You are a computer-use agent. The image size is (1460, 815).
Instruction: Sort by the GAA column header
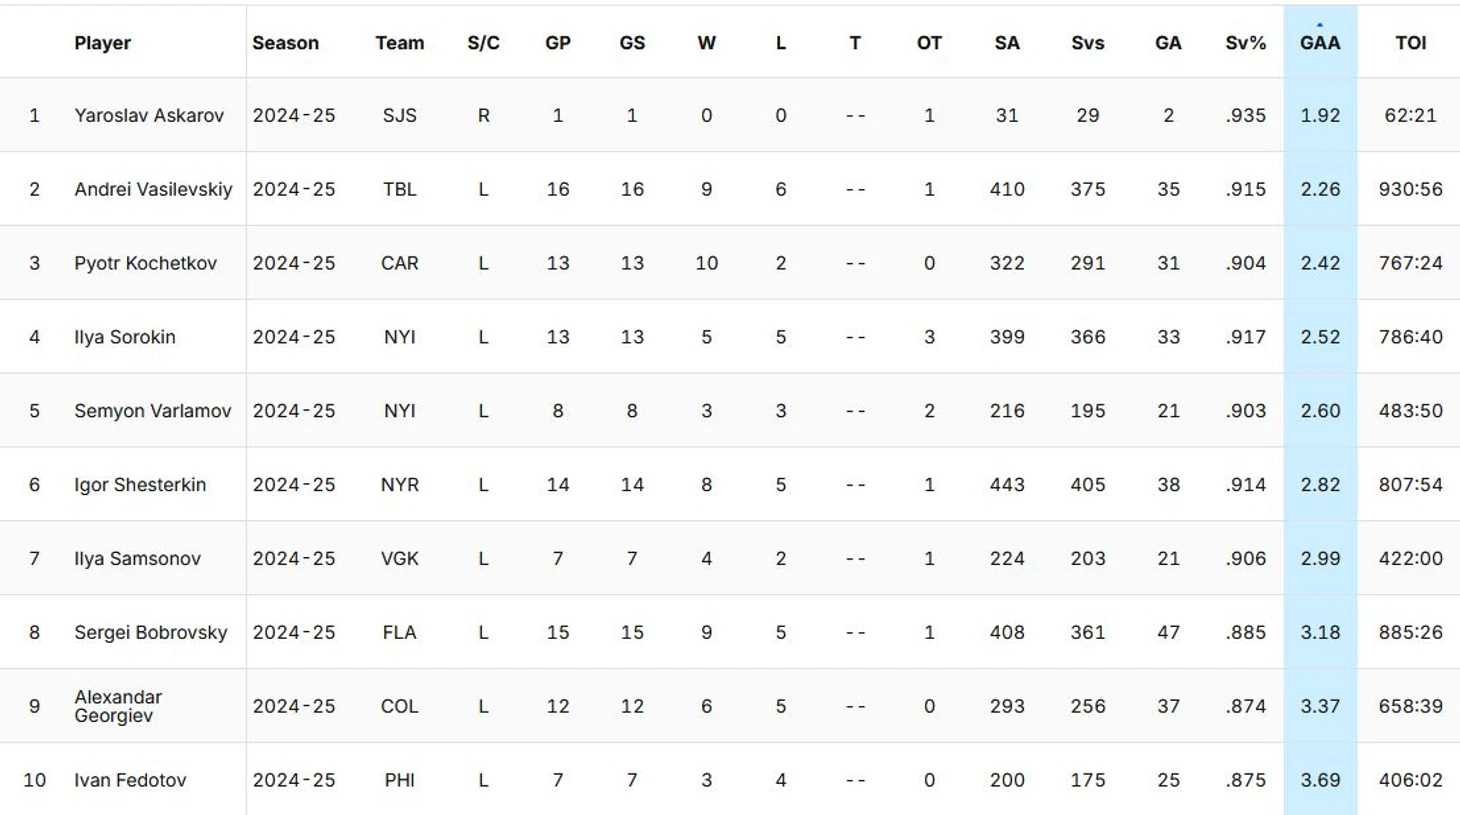[x=1320, y=43]
